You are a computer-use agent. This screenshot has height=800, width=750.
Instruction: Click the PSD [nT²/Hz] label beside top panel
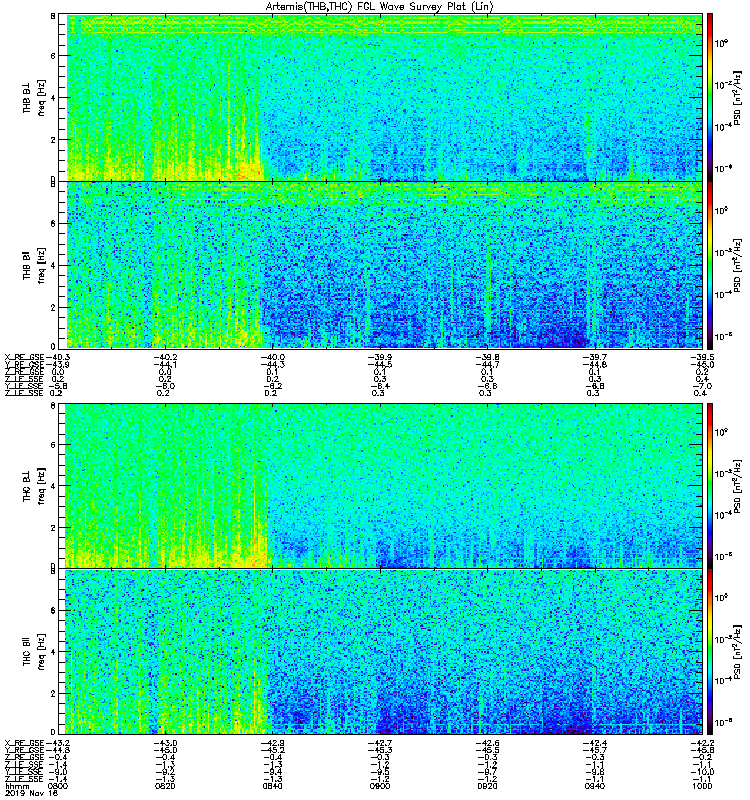click(738, 97)
